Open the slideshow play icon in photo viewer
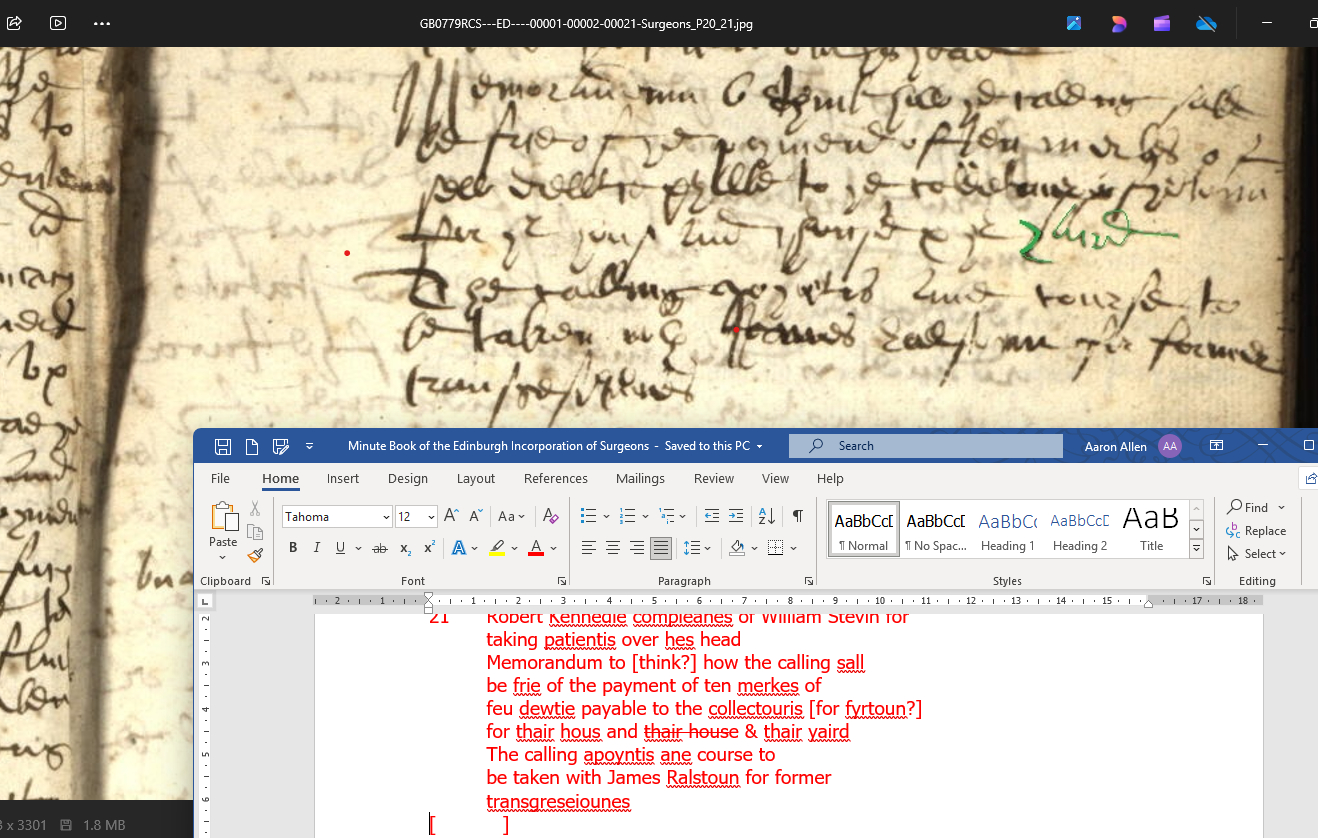Viewport: 1318px width, 838px height. pyautogui.click(x=58, y=23)
